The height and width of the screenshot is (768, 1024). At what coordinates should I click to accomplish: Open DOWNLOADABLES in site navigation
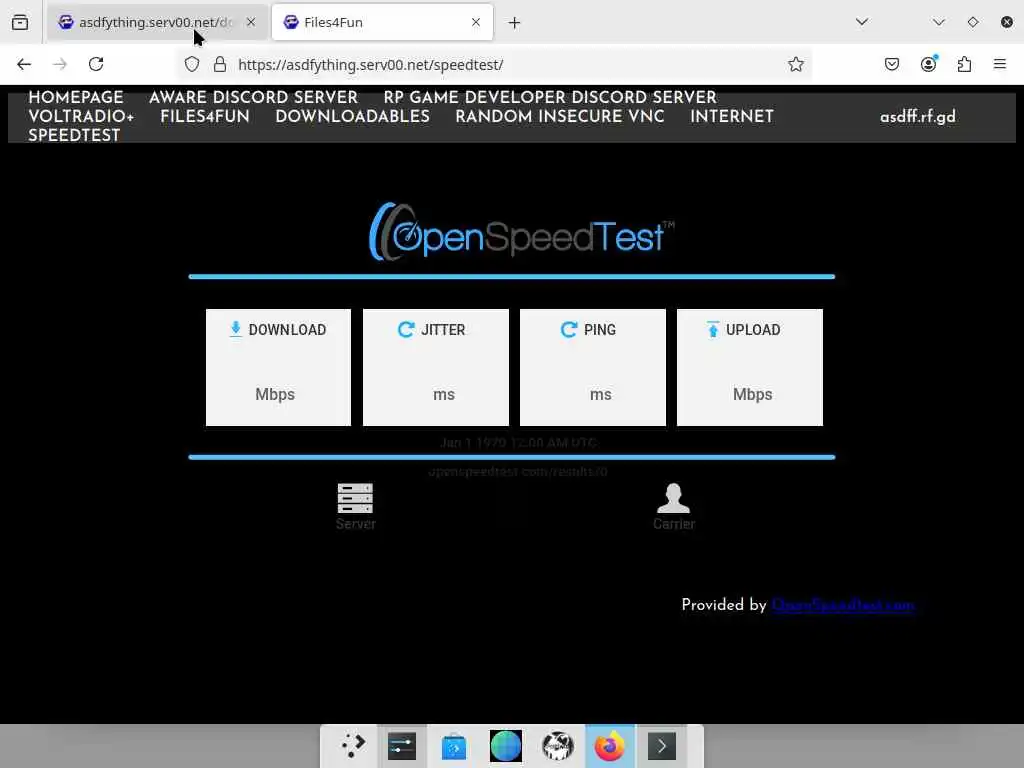353,116
